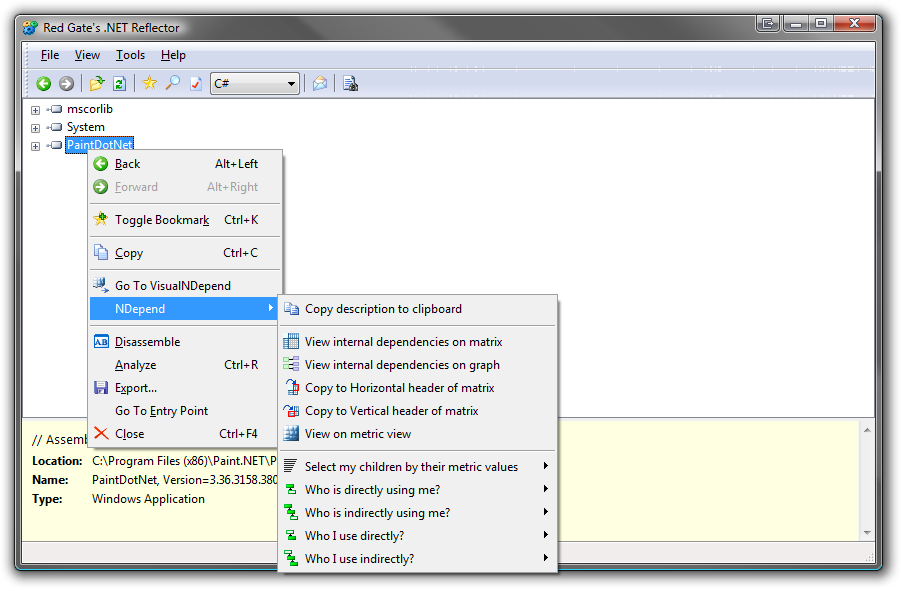Click View internal dependencies on graph
The height and width of the screenshot is (591, 901).
418,365
